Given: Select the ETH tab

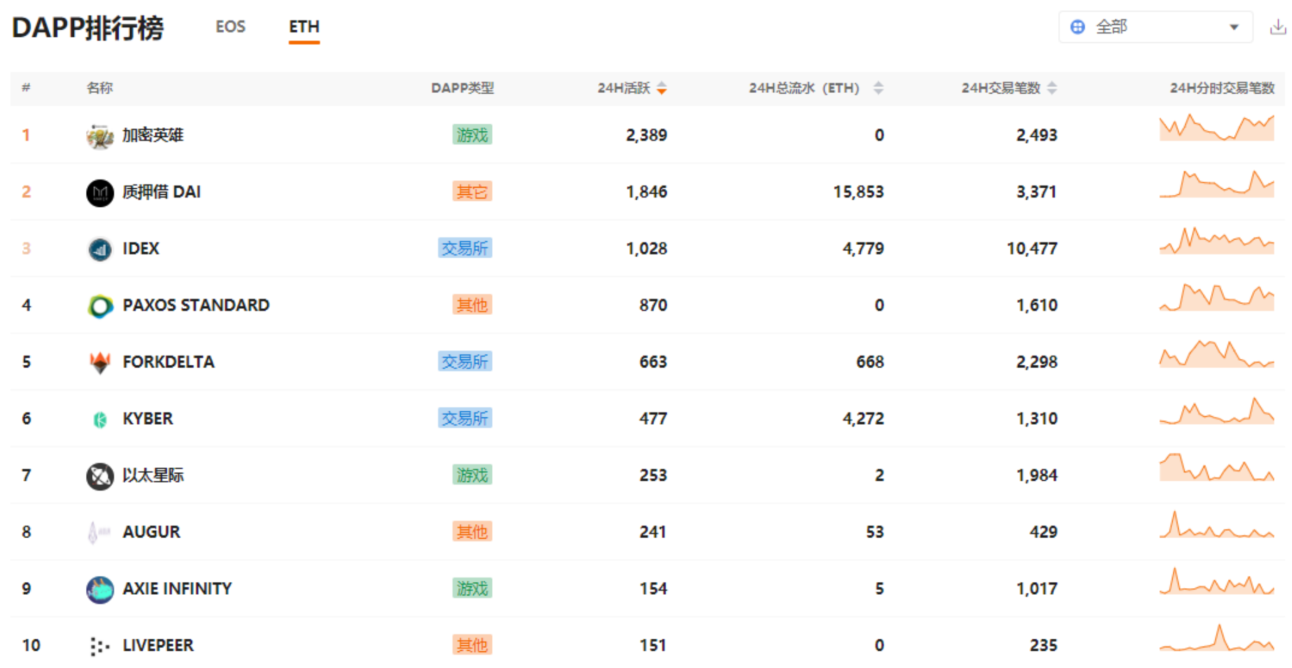Looking at the screenshot, I should tap(304, 27).
